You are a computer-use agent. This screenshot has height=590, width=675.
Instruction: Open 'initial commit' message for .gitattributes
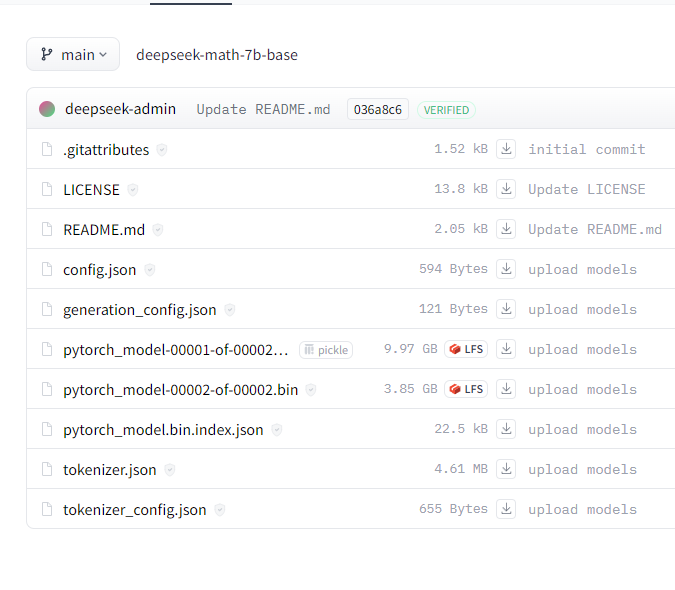586,149
